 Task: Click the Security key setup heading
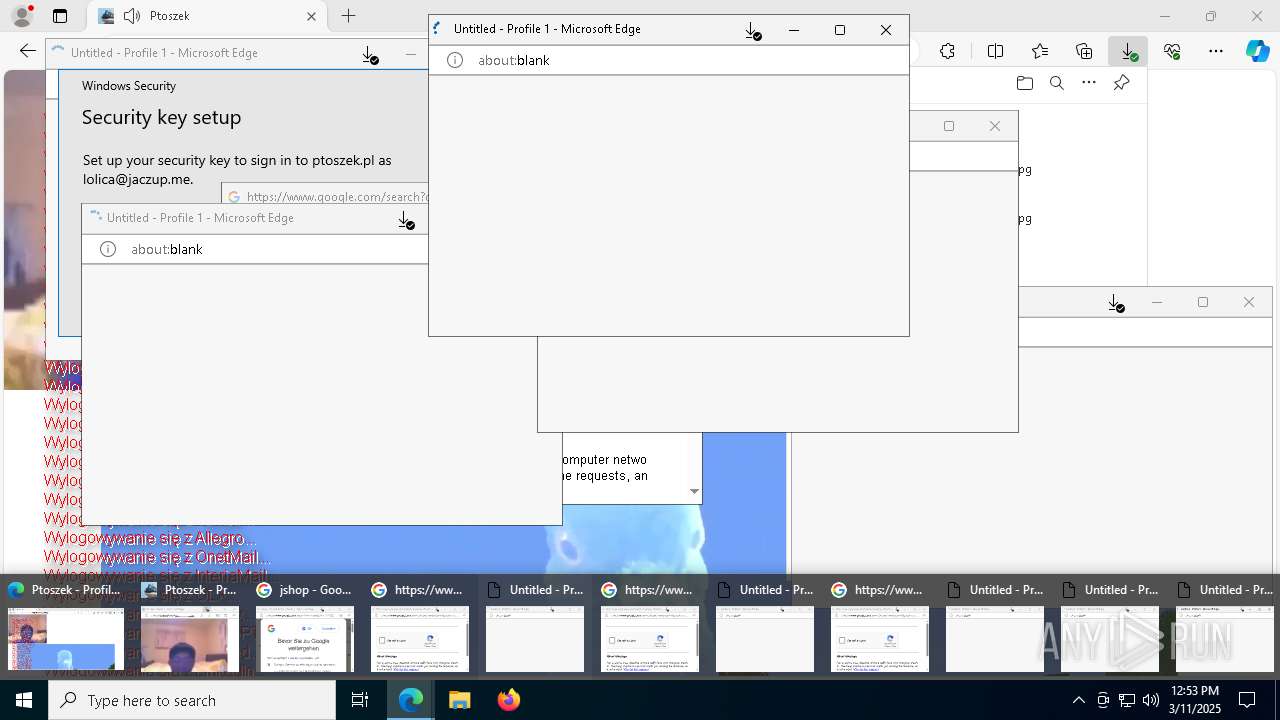[x=161, y=117]
